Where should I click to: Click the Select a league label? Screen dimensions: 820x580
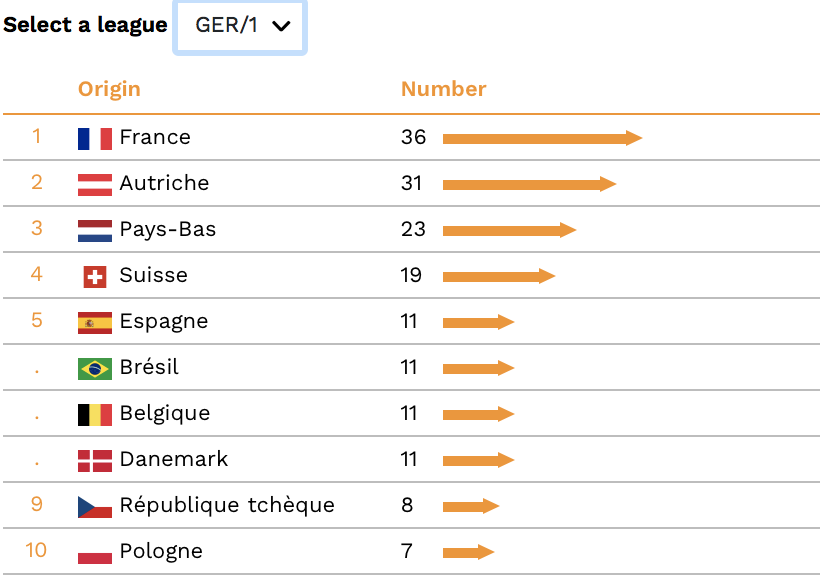(x=85, y=25)
